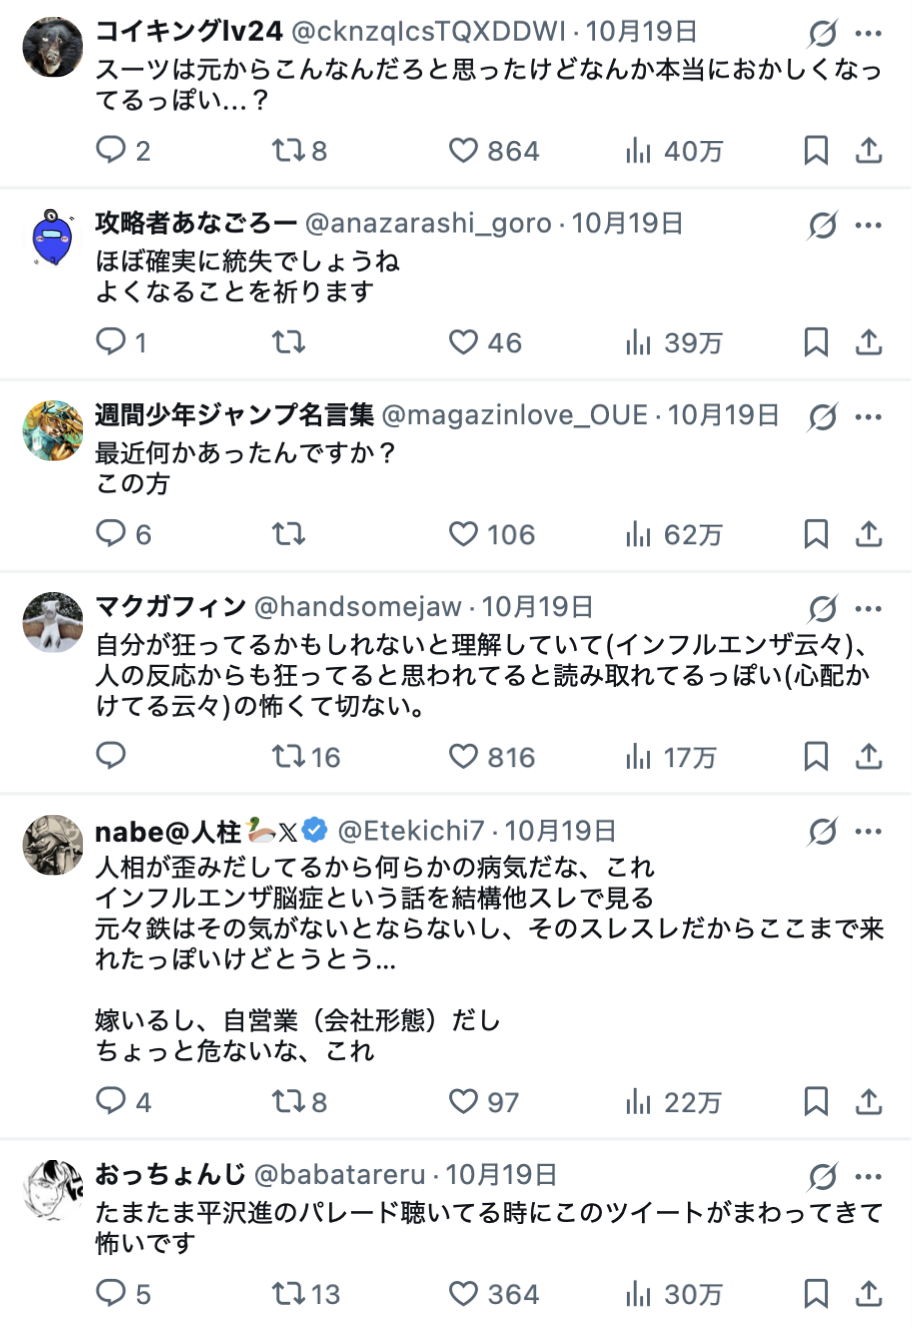Open @Etekichi7 profile link
The image size is (912, 1328).
(411, 831)
